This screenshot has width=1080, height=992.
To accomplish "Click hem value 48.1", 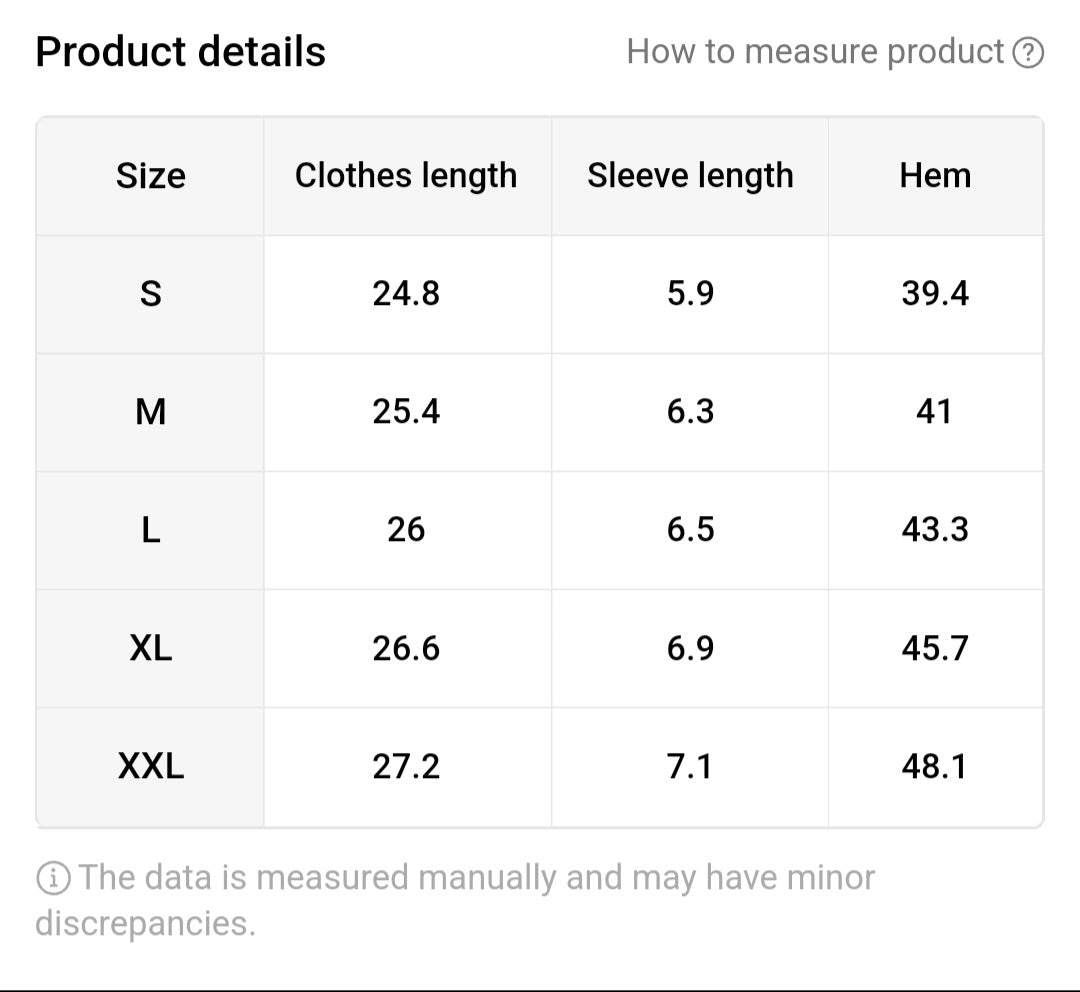I will [935, 767].
